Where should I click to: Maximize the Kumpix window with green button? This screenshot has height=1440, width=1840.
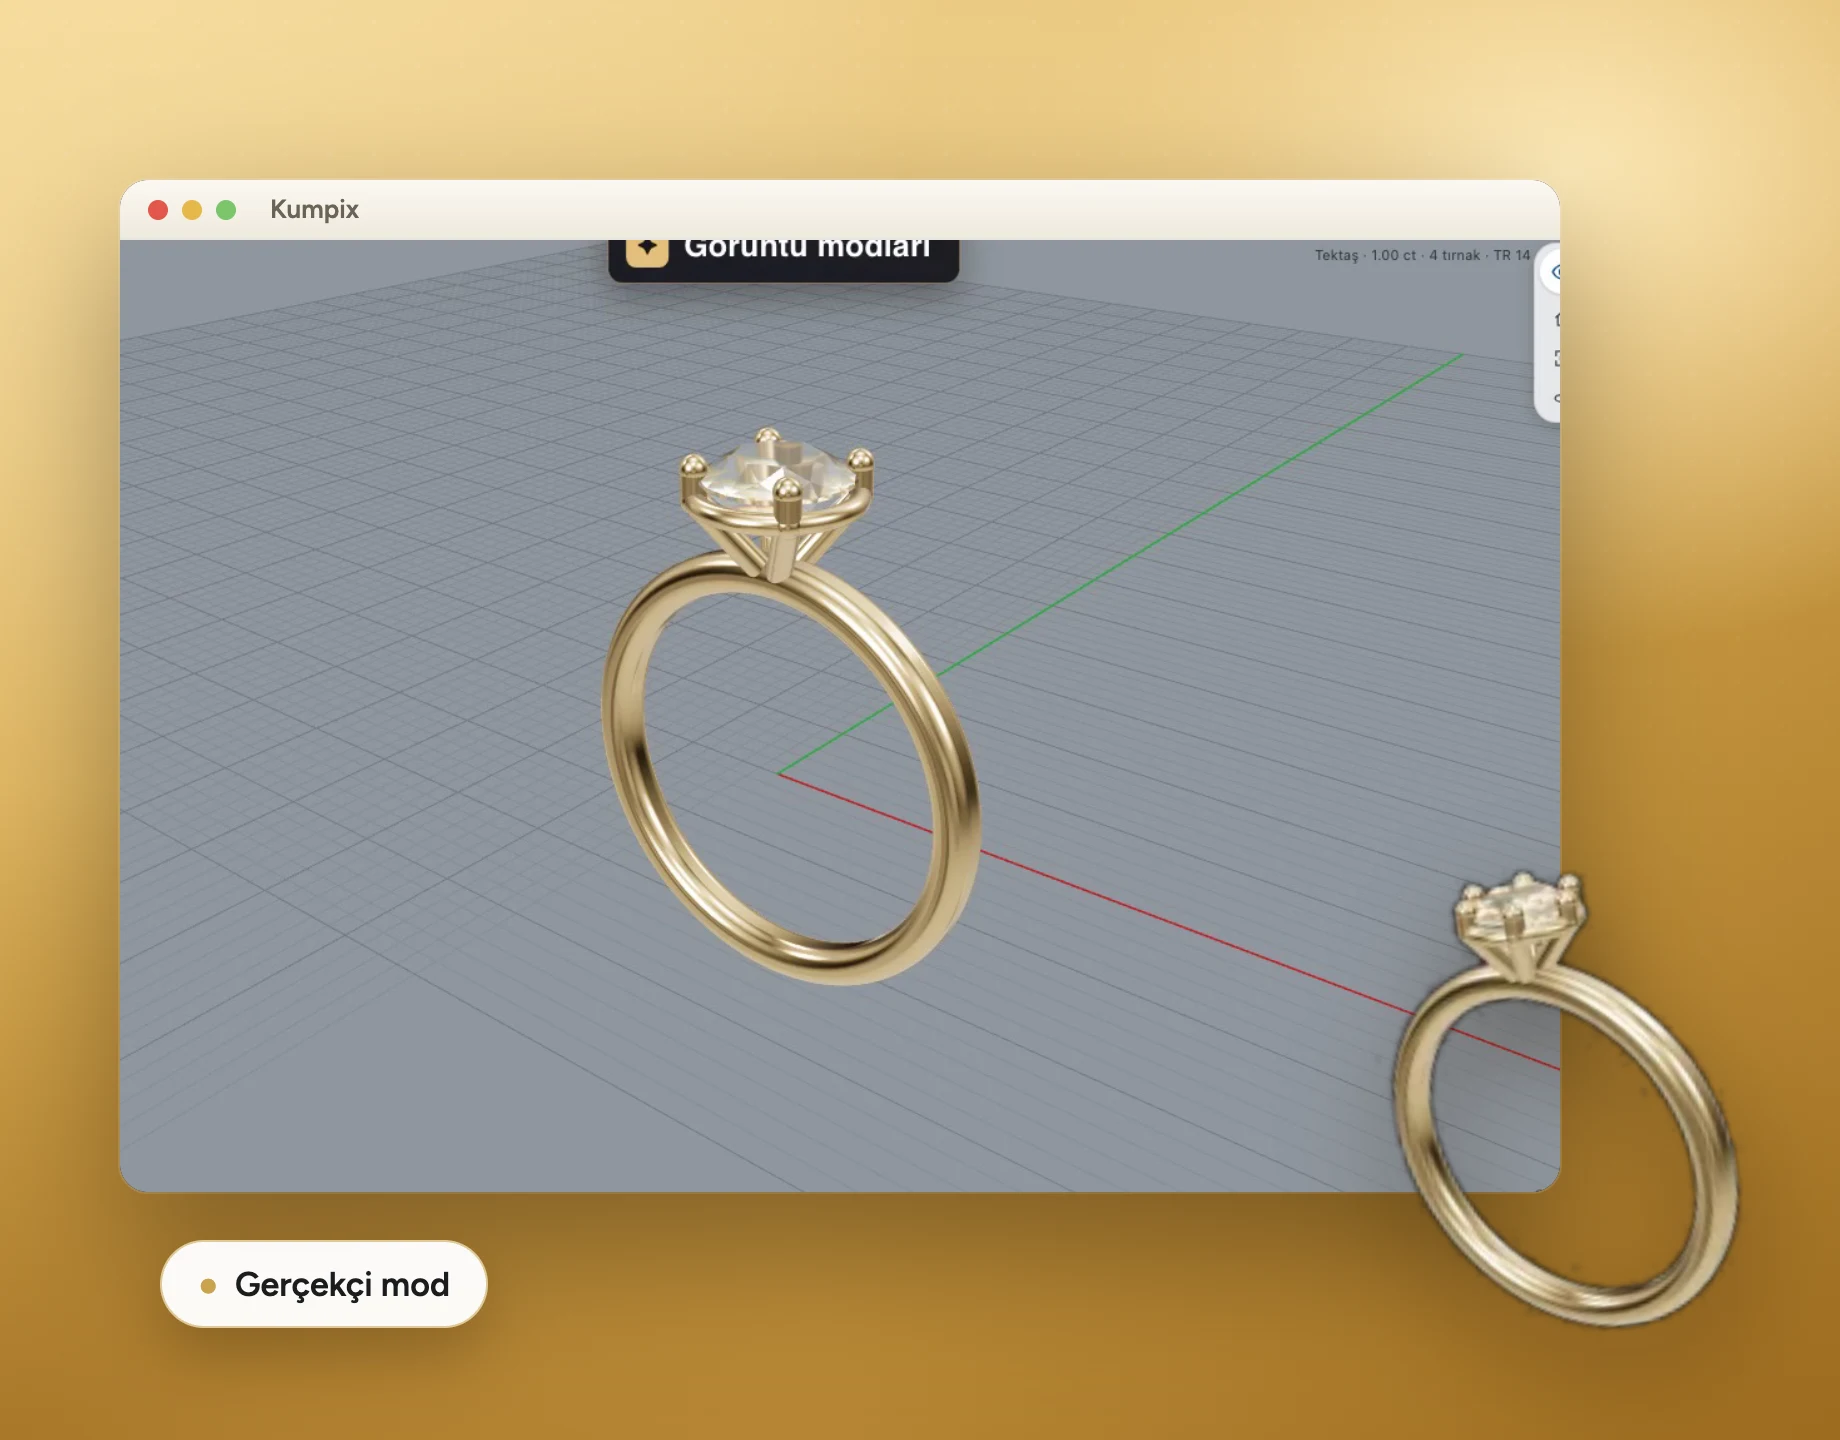click(x=226, y=210)
